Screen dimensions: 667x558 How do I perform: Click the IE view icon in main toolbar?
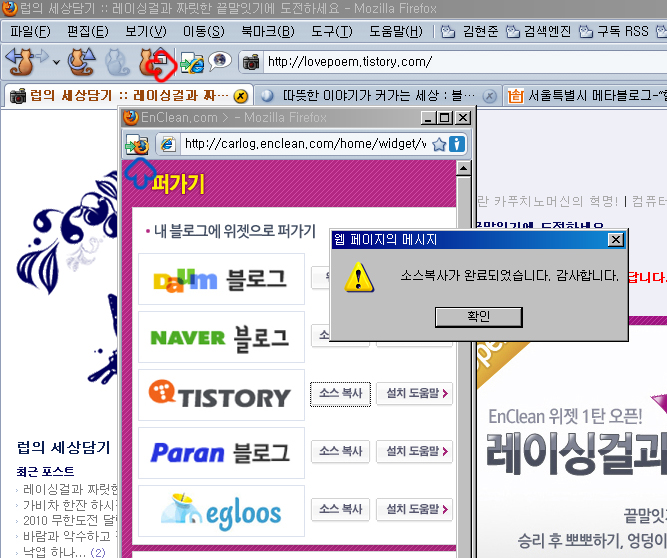click(192, 63)
